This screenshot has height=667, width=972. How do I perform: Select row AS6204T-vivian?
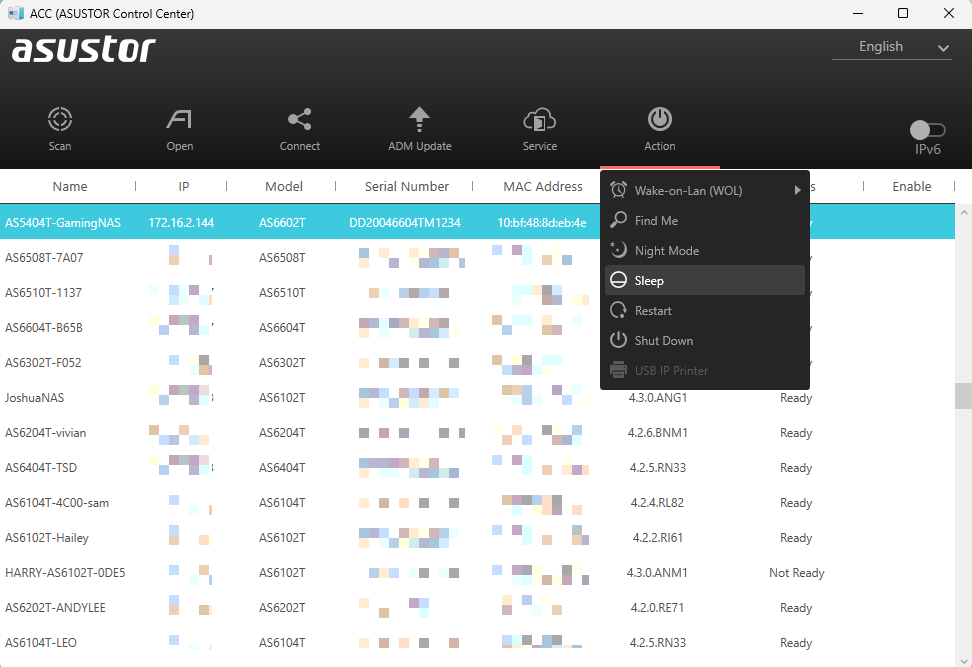477,433
